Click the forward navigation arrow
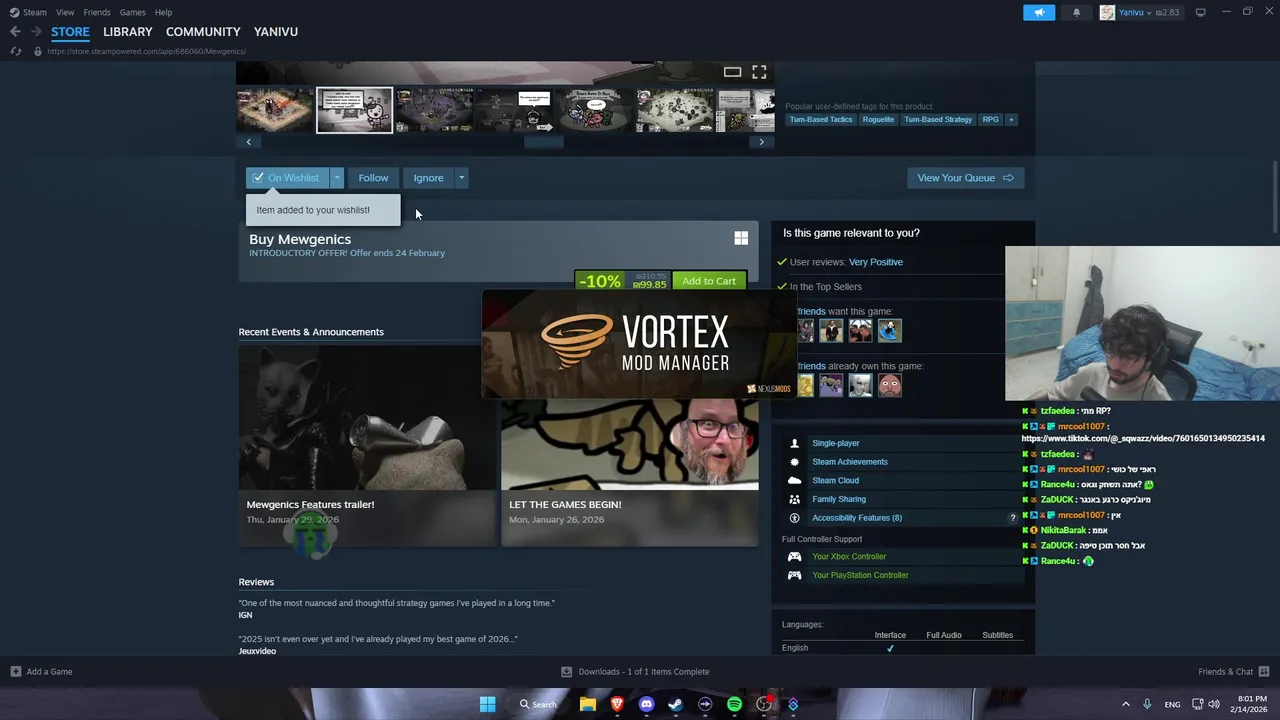Image resolution: width=1280 pixels, height=720 pixels. click(x=35, y=31)
